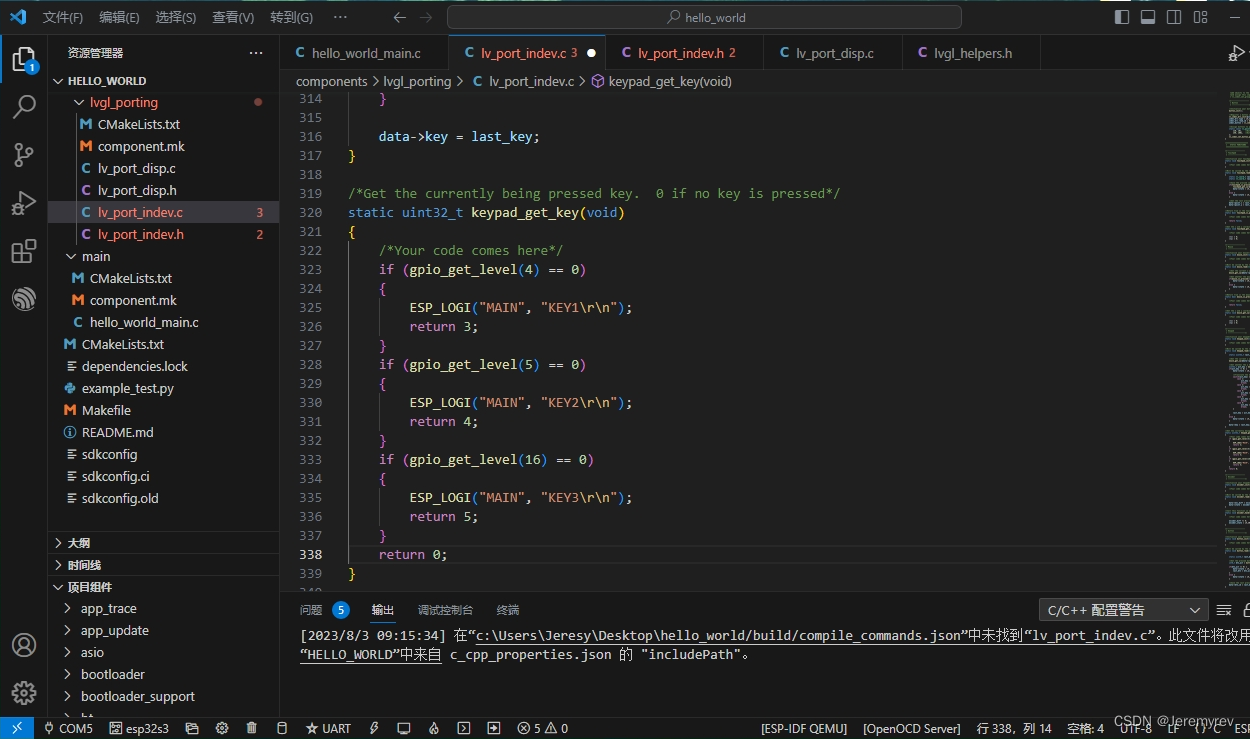Click the ESP-IDF flash lightning icon
This screenshot has height=739, width=1250.
point(374,728)
